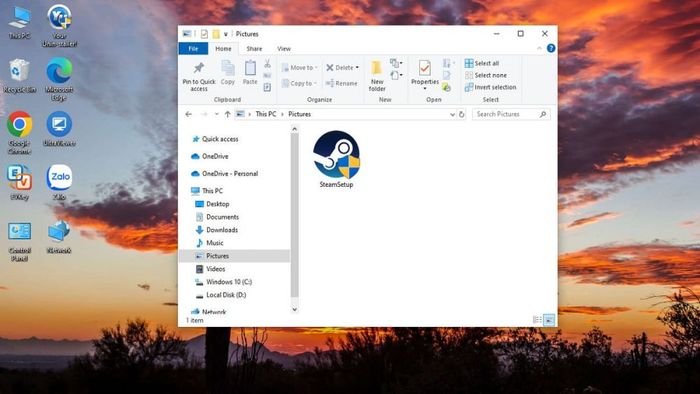Screen dimensions: 700x394
Task: Click the Rename button
Action: (342, 83)
